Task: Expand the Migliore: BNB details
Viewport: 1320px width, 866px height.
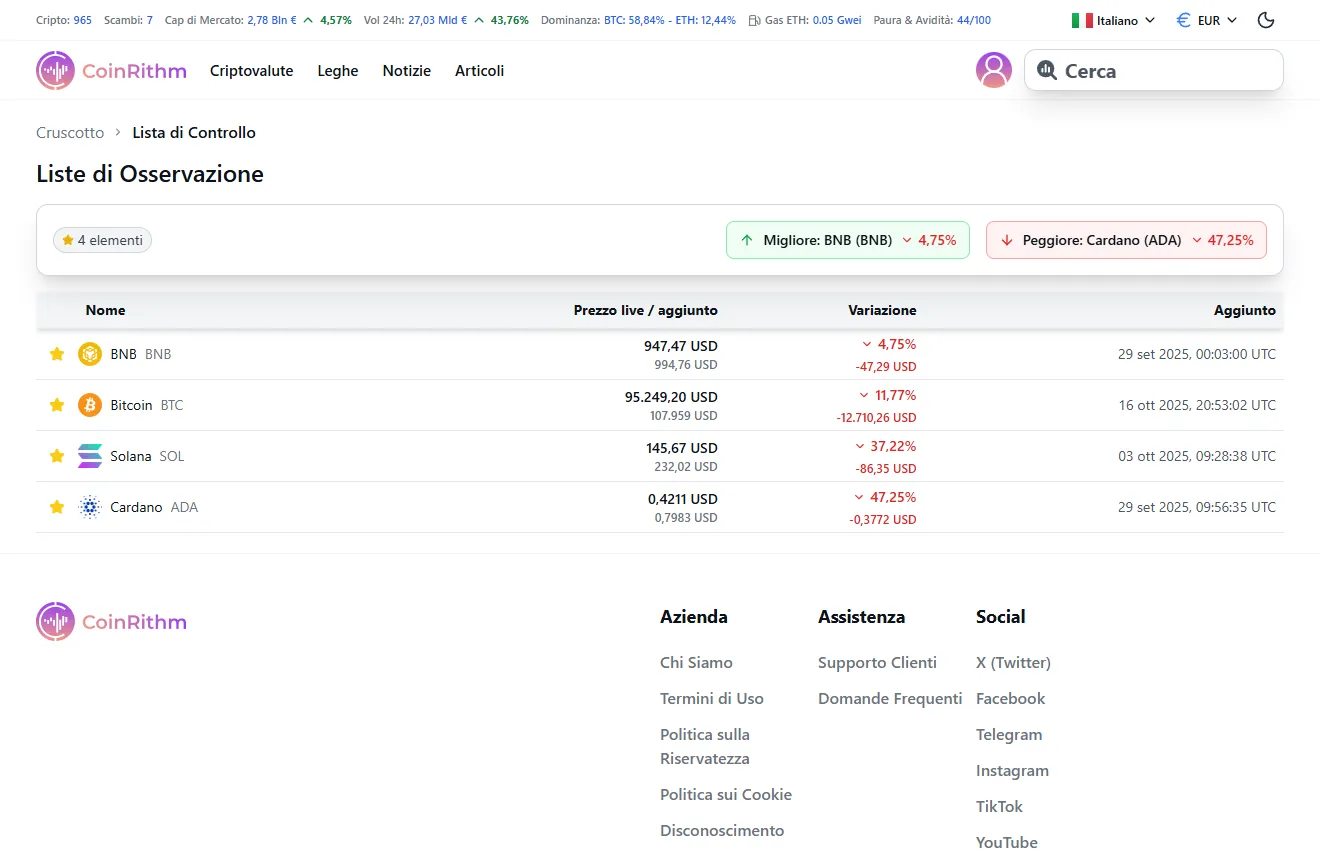Action: pos(847,240)
